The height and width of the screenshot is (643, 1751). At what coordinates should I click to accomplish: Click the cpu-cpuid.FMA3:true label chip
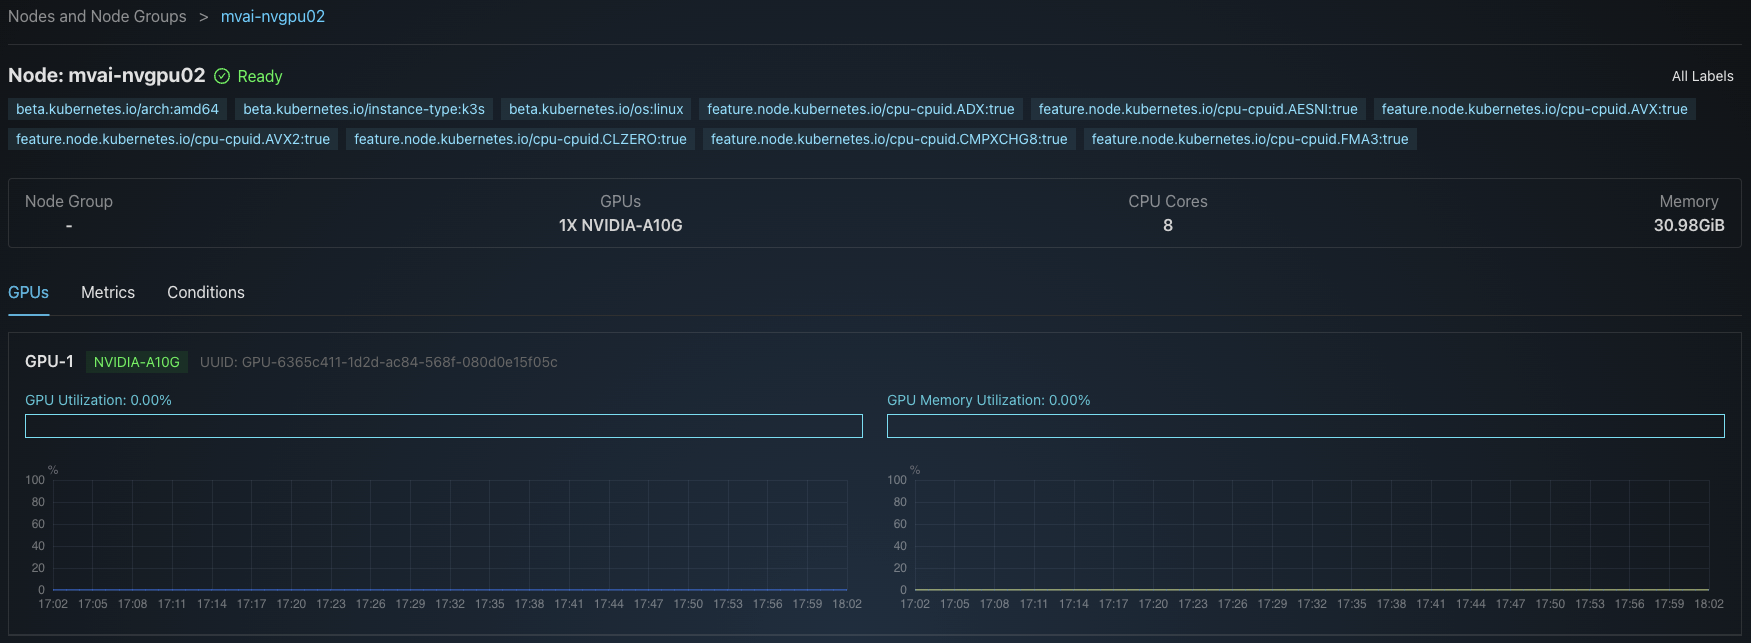[1249, 139]
